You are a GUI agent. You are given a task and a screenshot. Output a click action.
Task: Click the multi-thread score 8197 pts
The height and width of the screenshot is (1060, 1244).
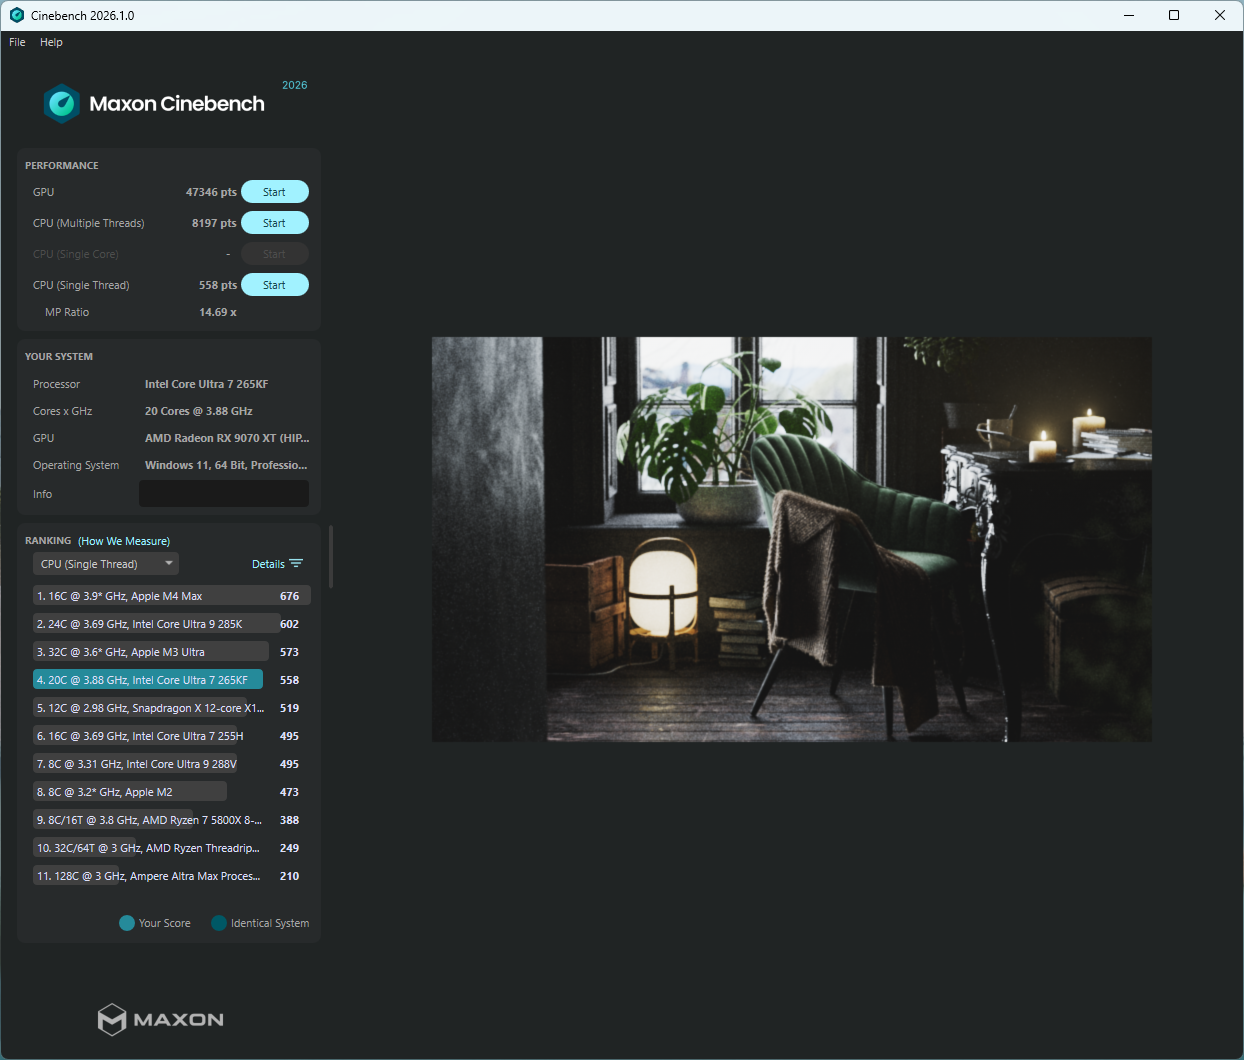click(214, 223)
